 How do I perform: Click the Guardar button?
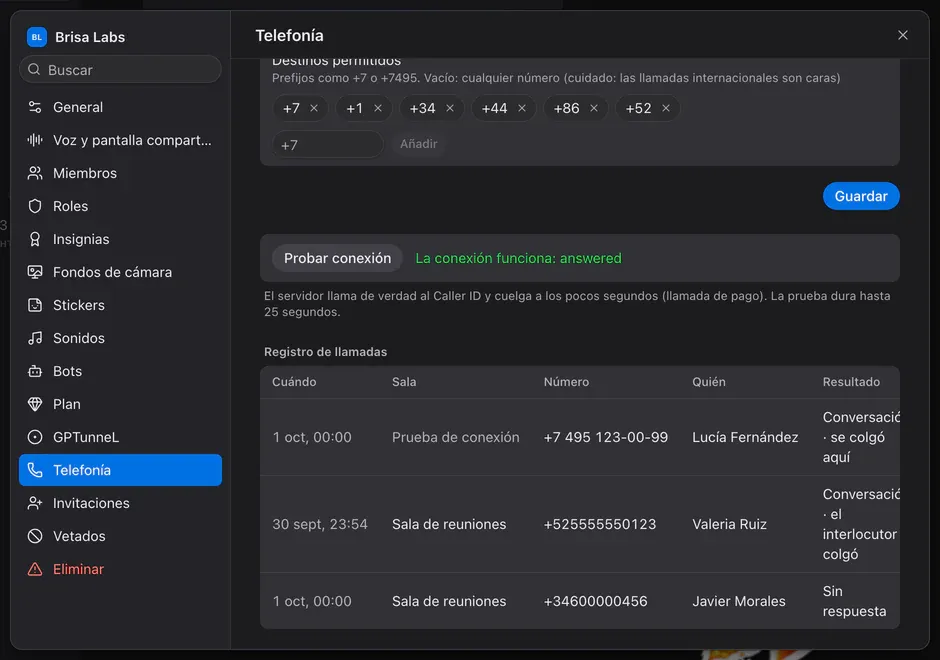(x=861, y=196)
